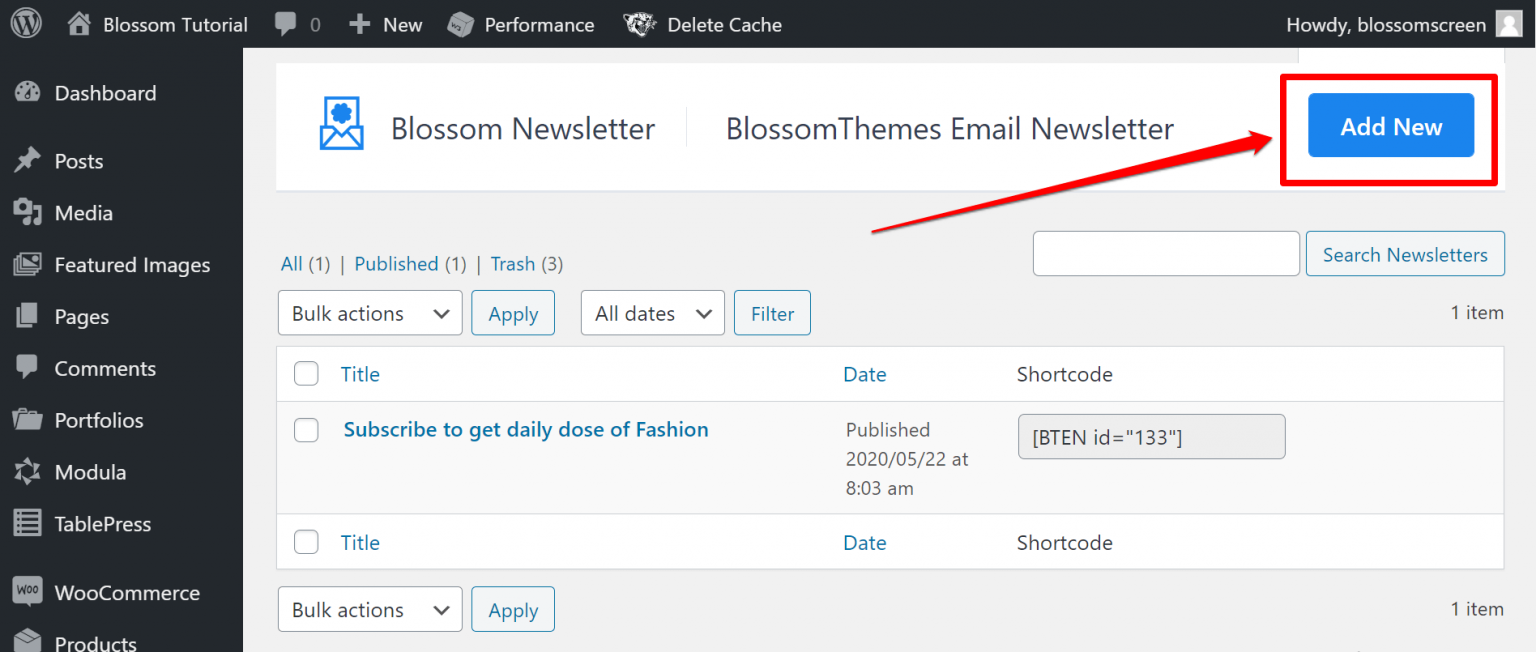Open the Bulk actions dropdown
The width and height of the screenshot is (1536, 652).
(370, 312)
